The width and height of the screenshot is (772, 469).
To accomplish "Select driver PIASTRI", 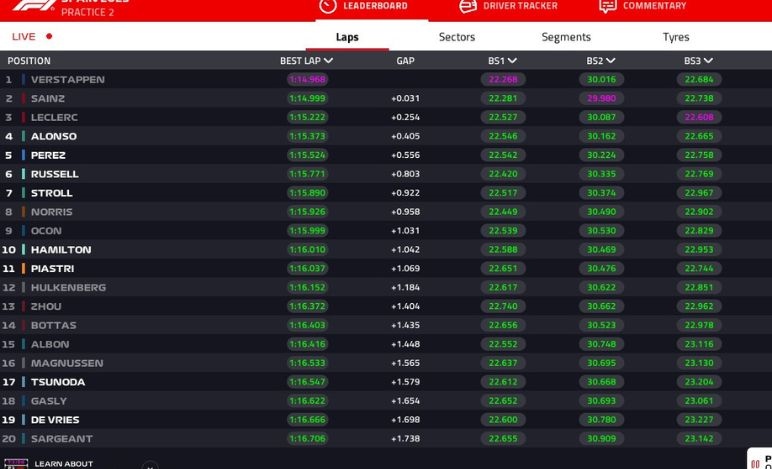I will tap(52, 269).
